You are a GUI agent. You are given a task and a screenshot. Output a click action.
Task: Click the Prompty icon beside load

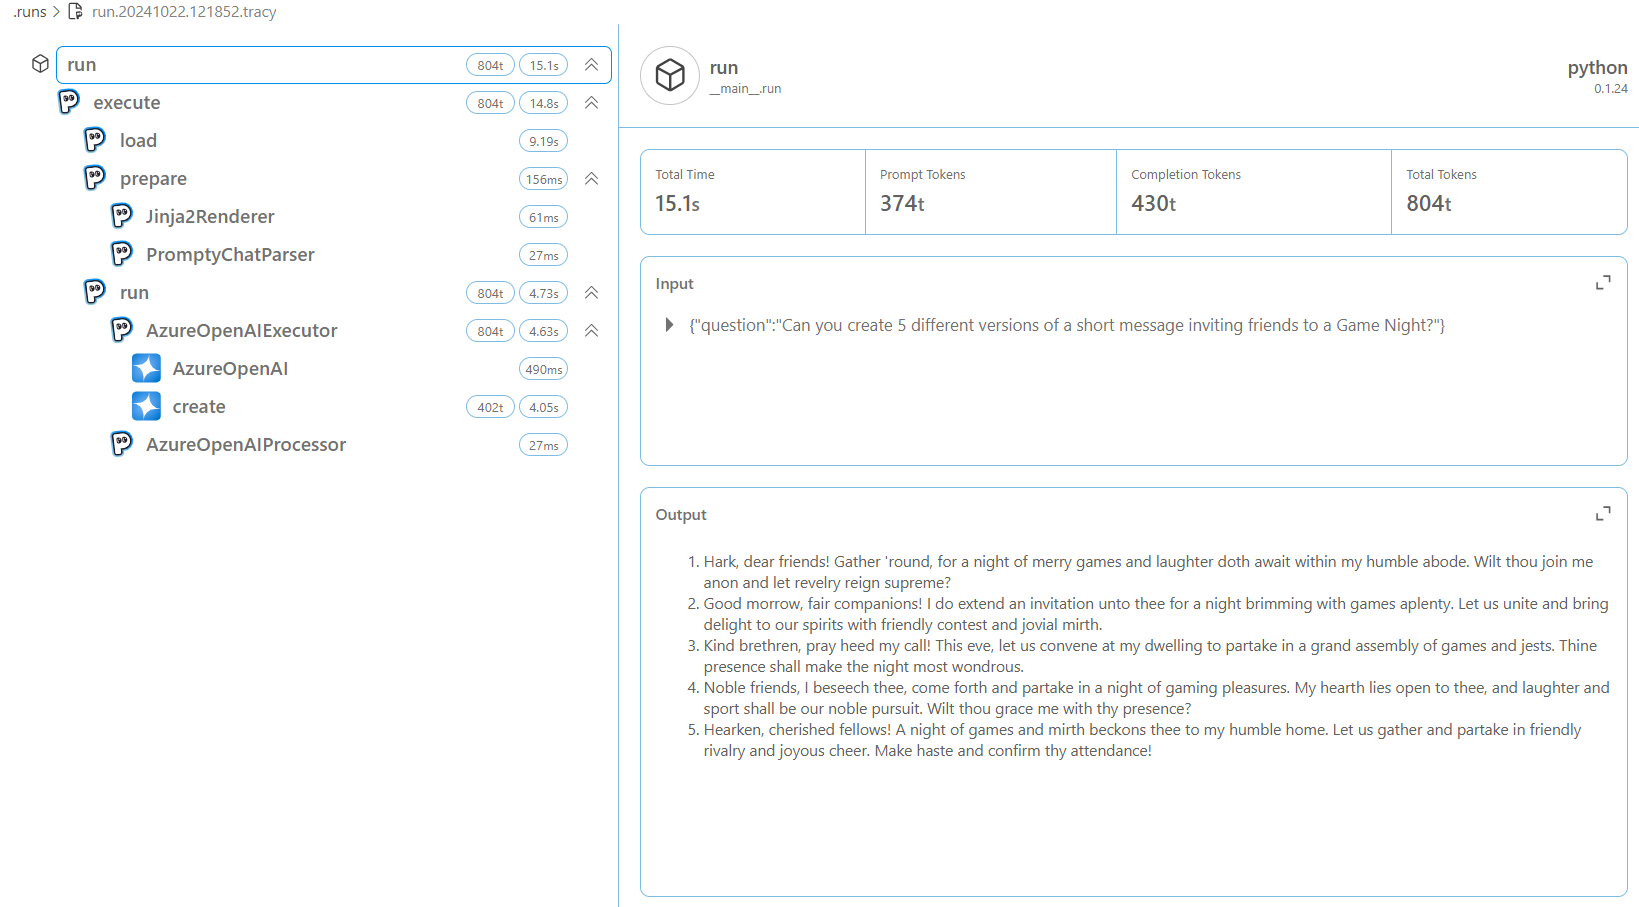pos(95,140)
